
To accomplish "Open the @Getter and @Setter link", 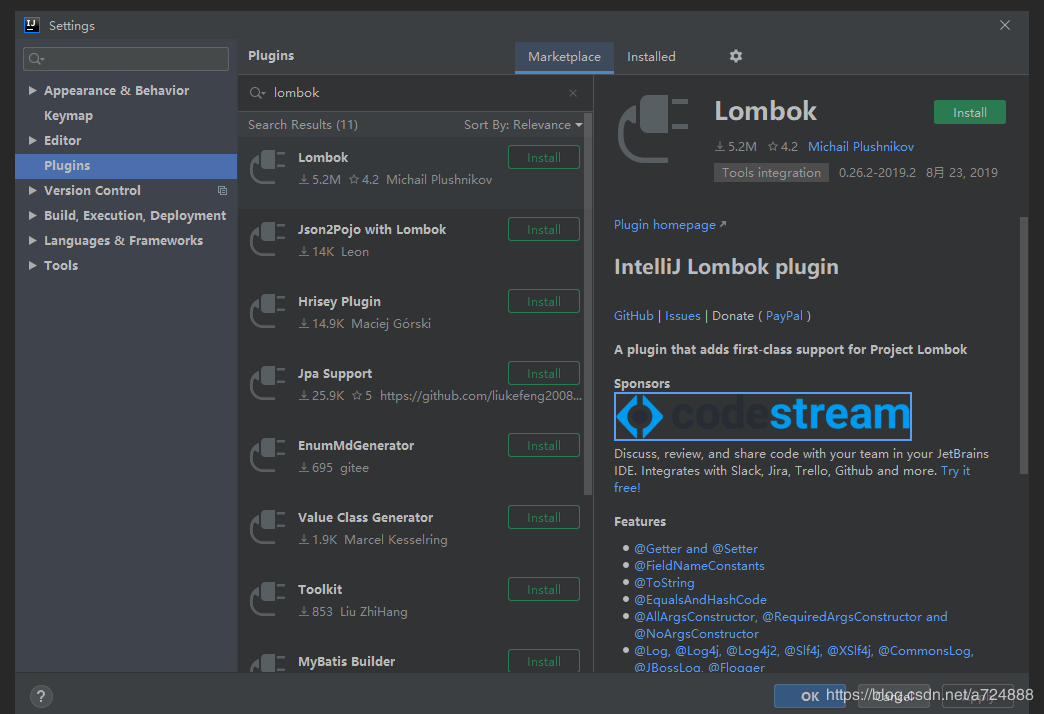I will coord(696,549).
